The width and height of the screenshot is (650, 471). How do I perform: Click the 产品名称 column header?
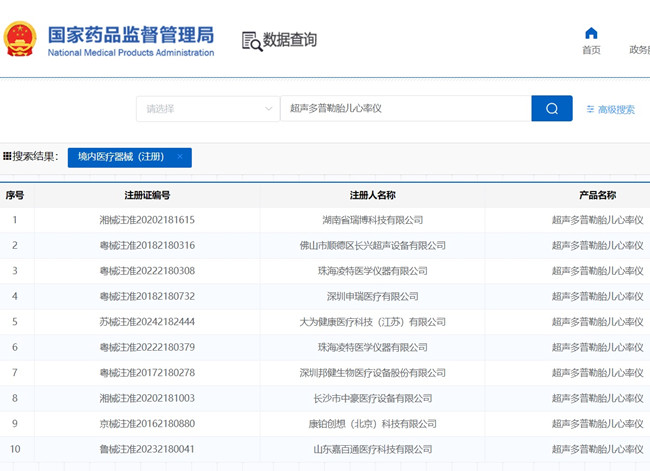pyautogui.click(x=597, y=195)
